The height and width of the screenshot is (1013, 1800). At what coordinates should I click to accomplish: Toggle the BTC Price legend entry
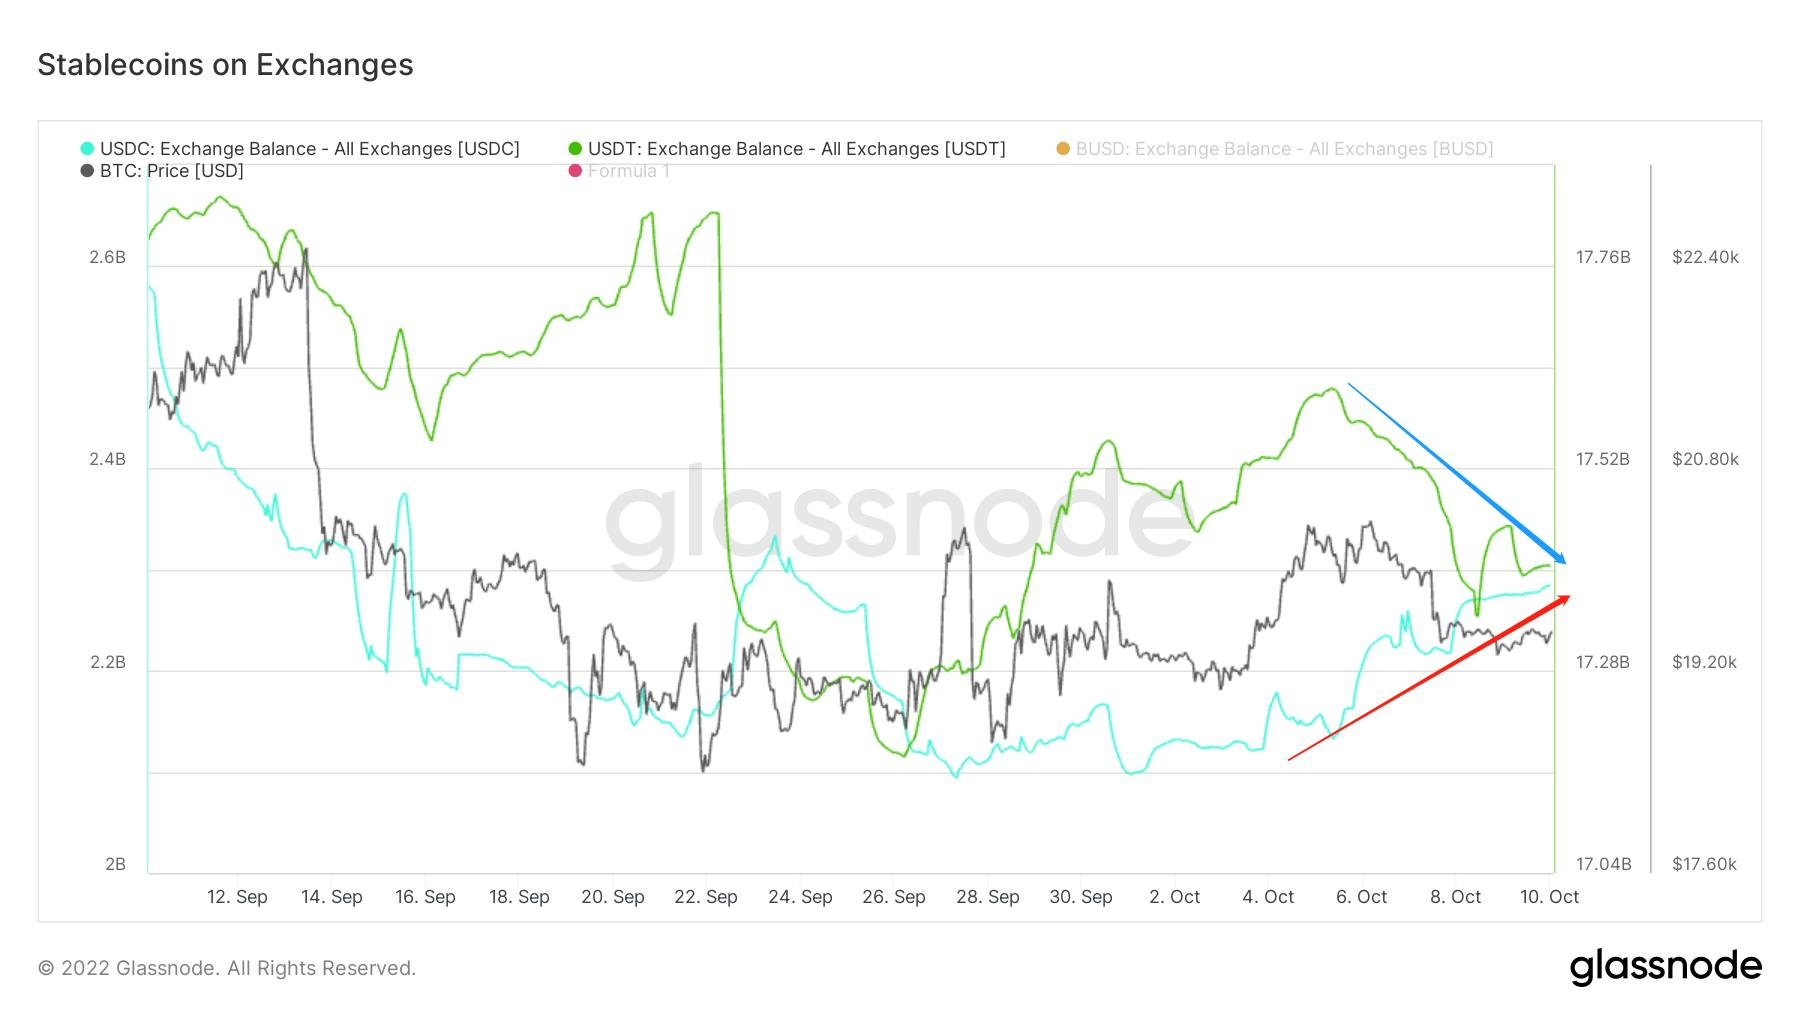171,171
